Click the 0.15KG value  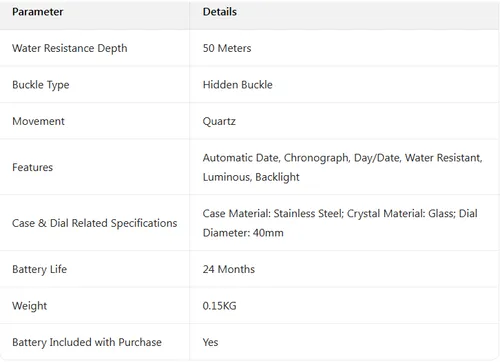tap(219, 306)
